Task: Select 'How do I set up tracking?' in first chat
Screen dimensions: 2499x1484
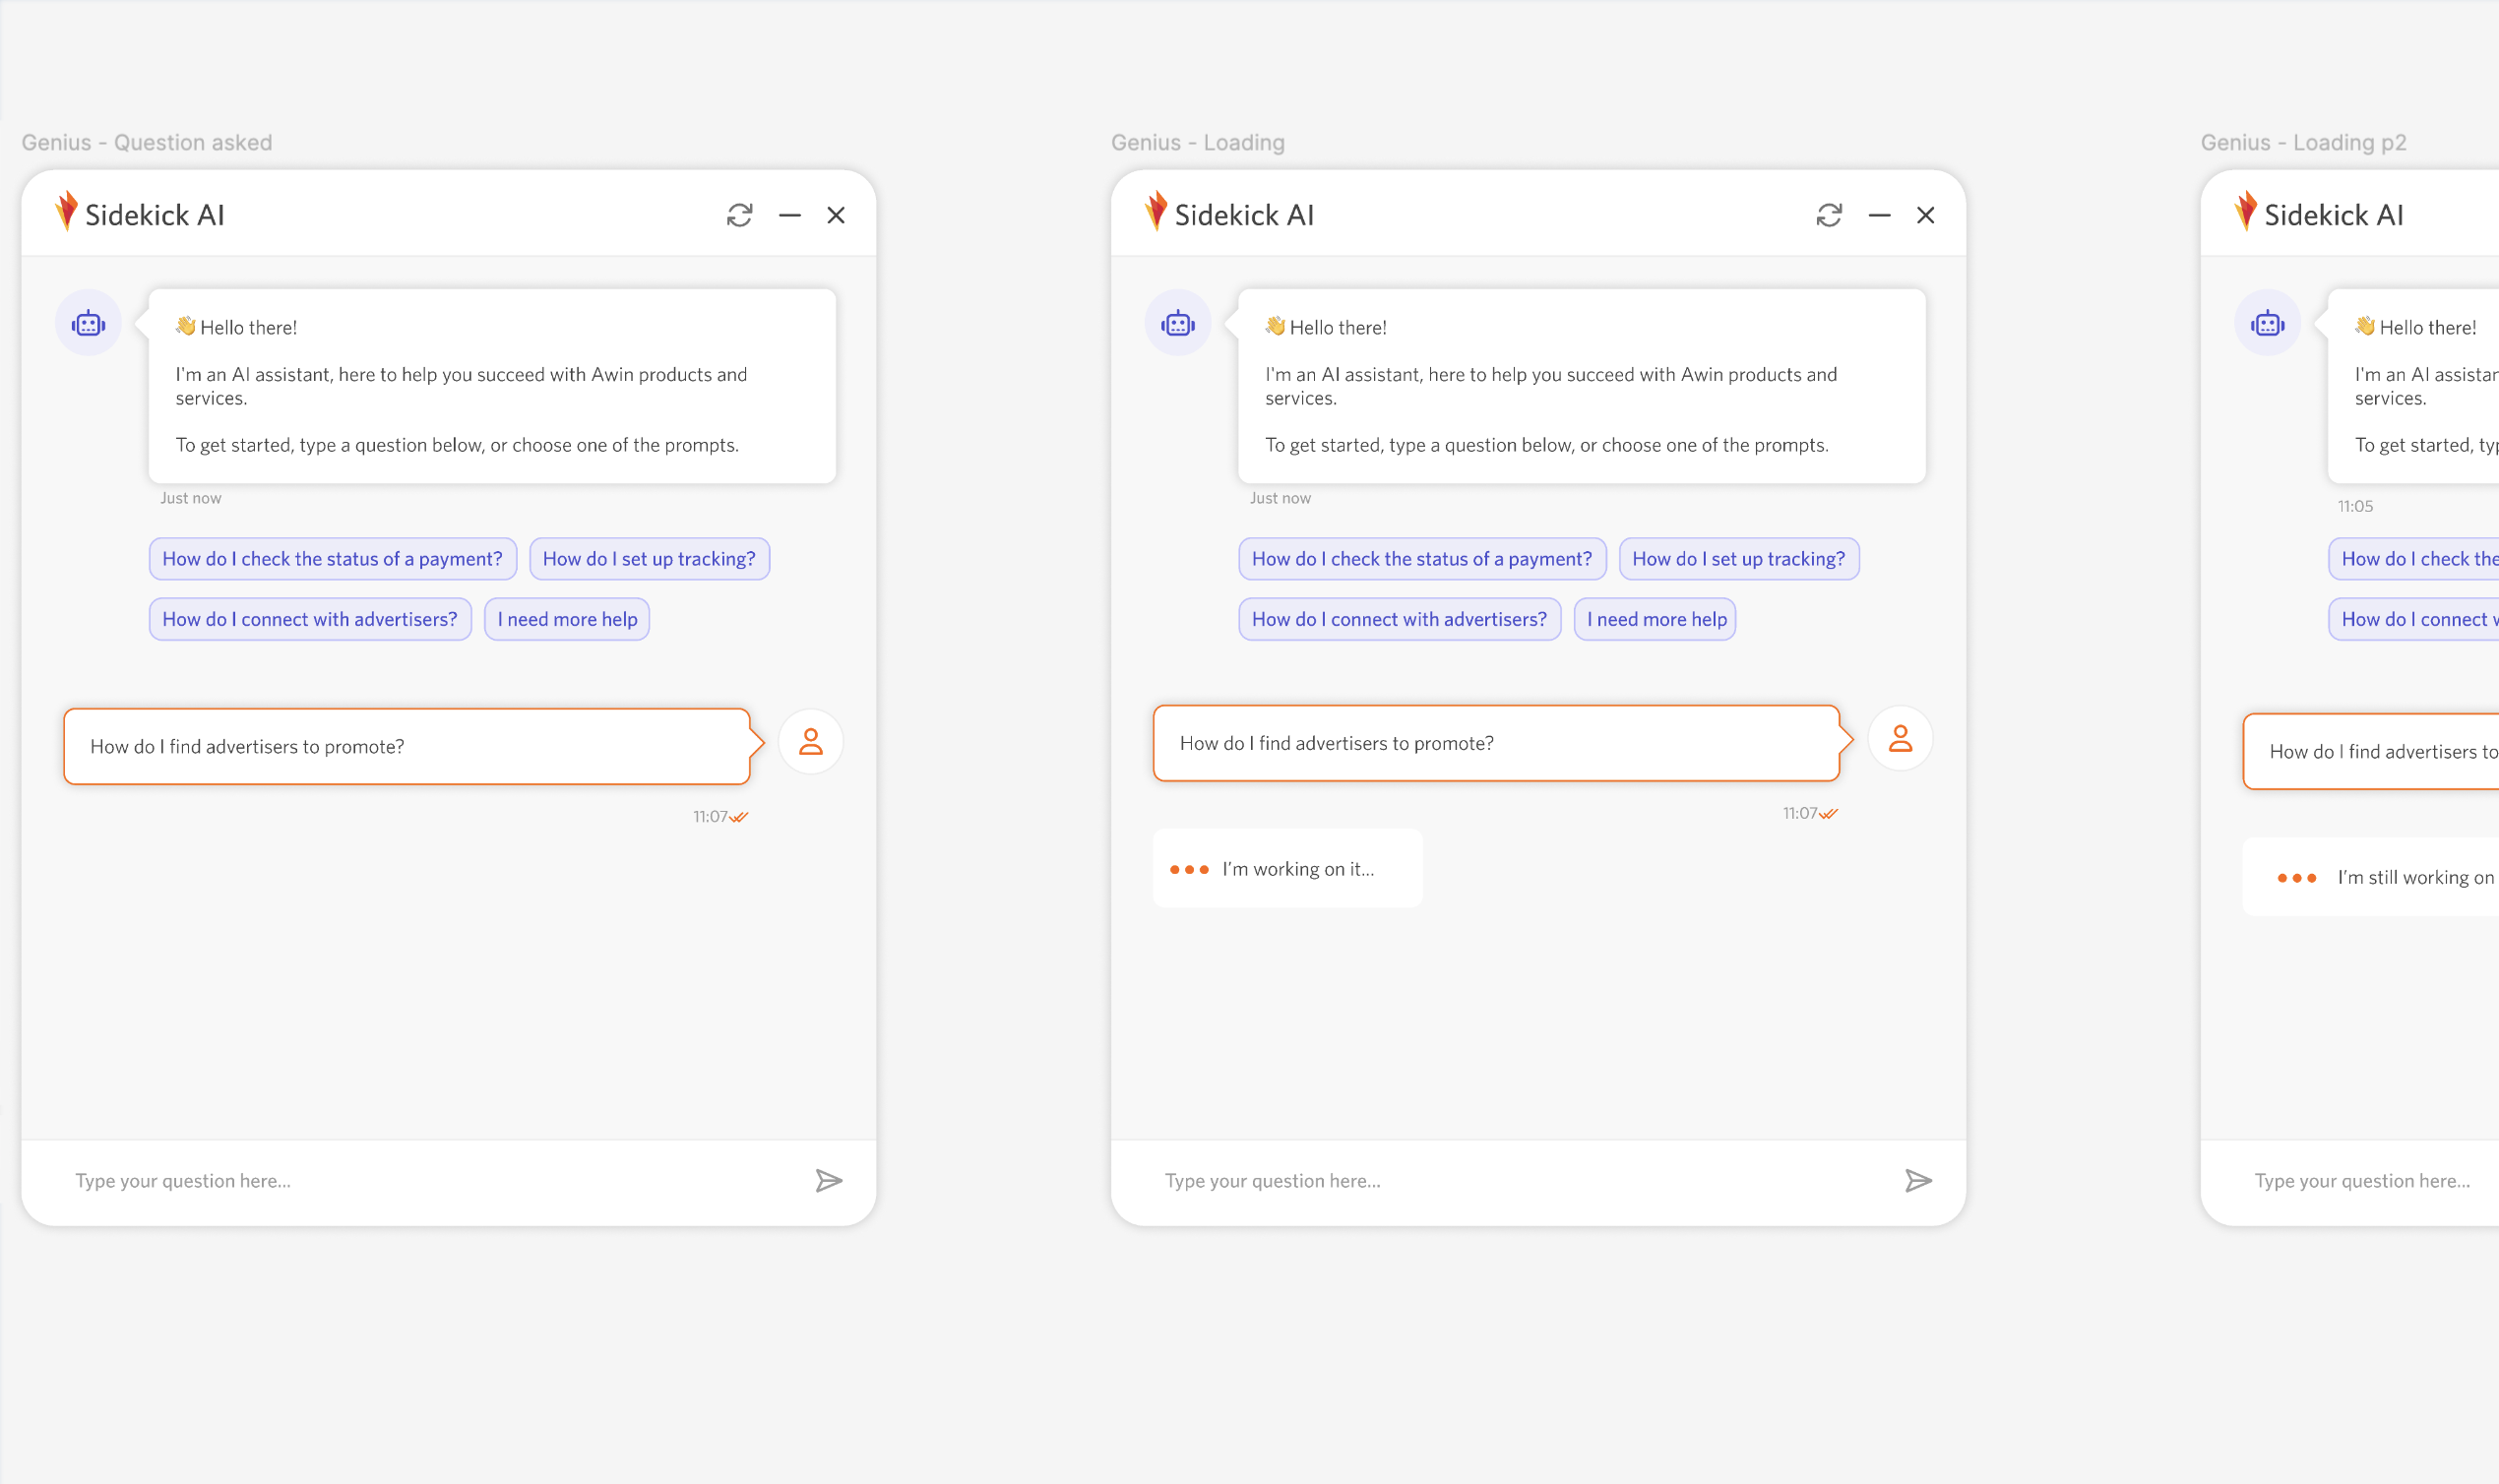Action: tap(649, 559)
